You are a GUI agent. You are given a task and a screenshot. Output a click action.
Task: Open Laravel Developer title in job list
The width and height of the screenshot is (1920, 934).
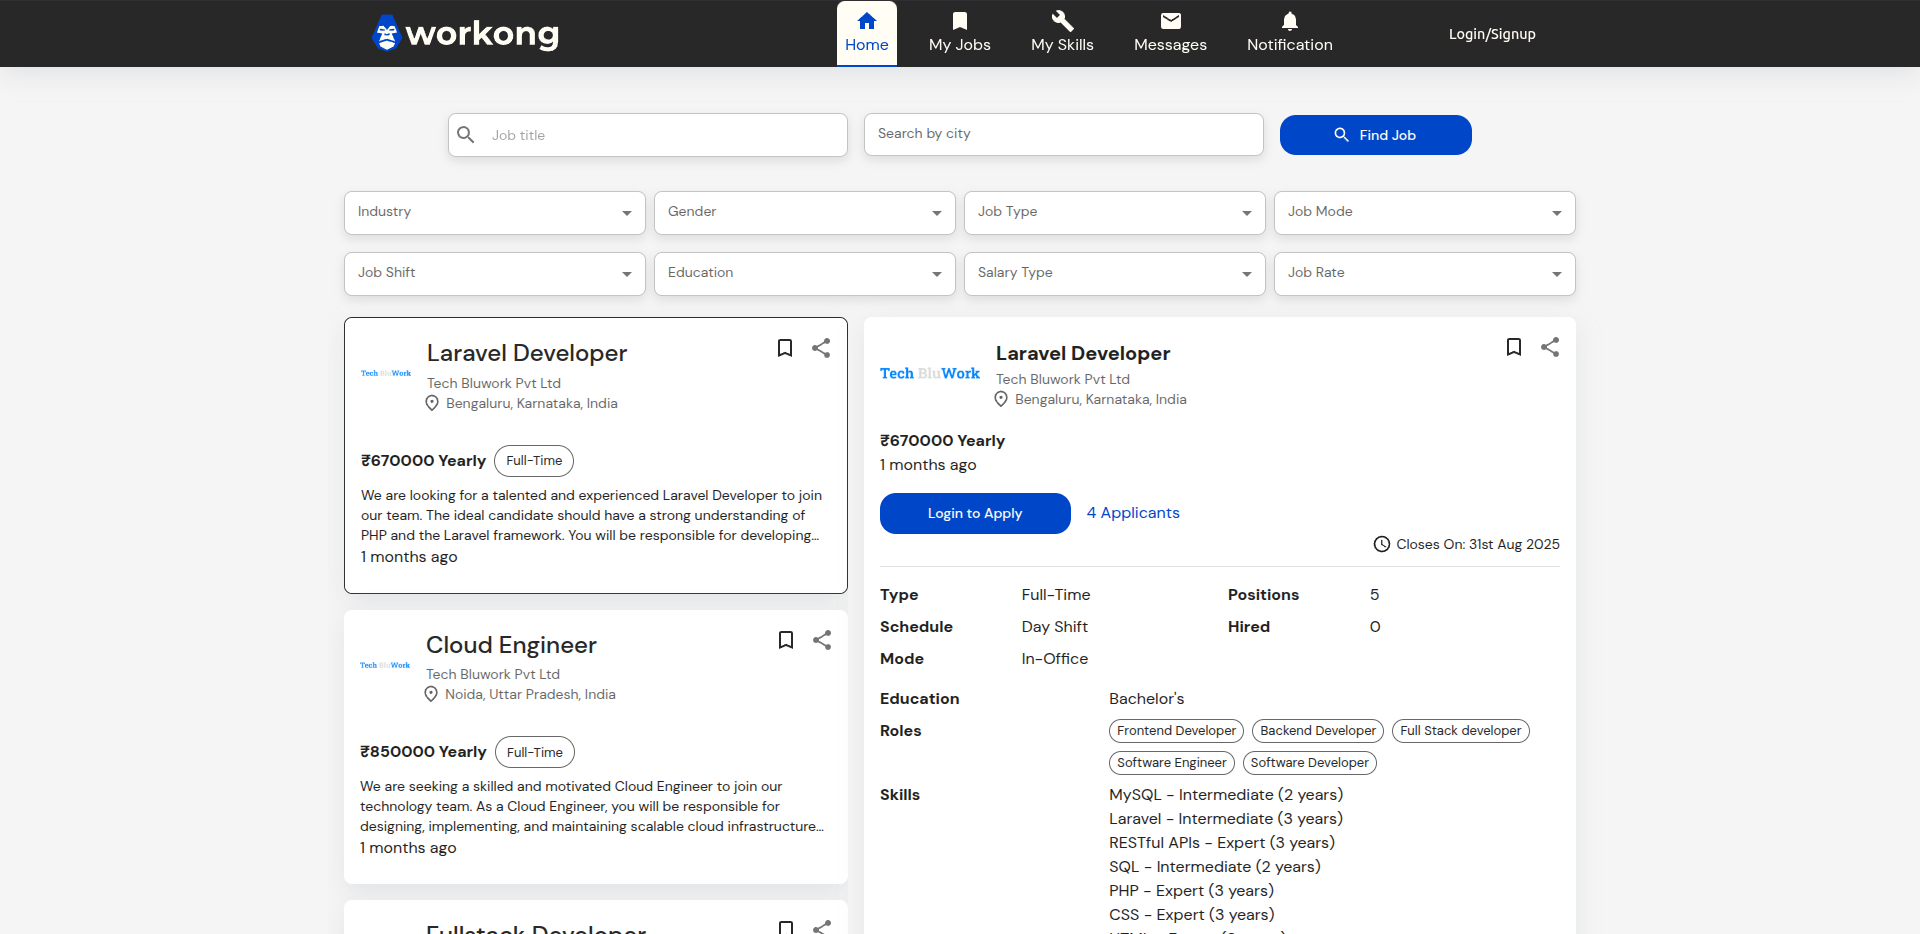pyautogui.click(x=527, y=353)
